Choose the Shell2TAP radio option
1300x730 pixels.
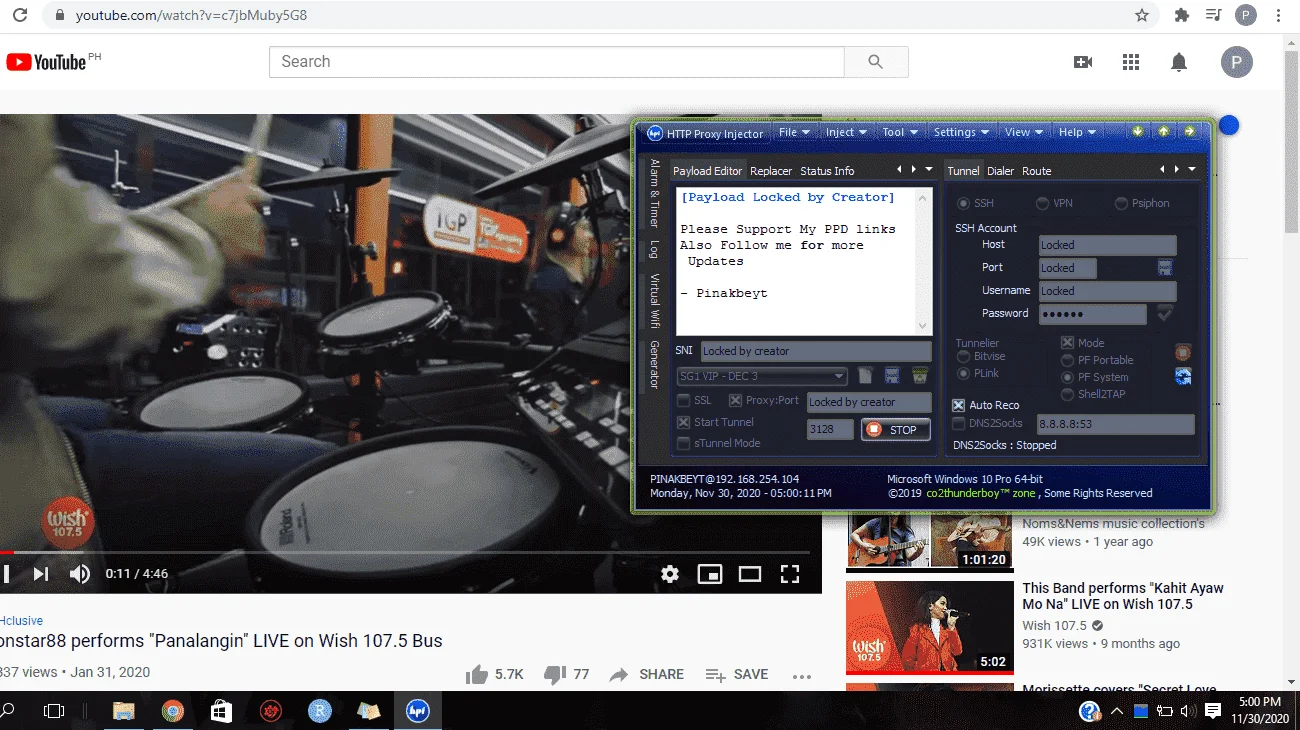[x=1067, y=394]
